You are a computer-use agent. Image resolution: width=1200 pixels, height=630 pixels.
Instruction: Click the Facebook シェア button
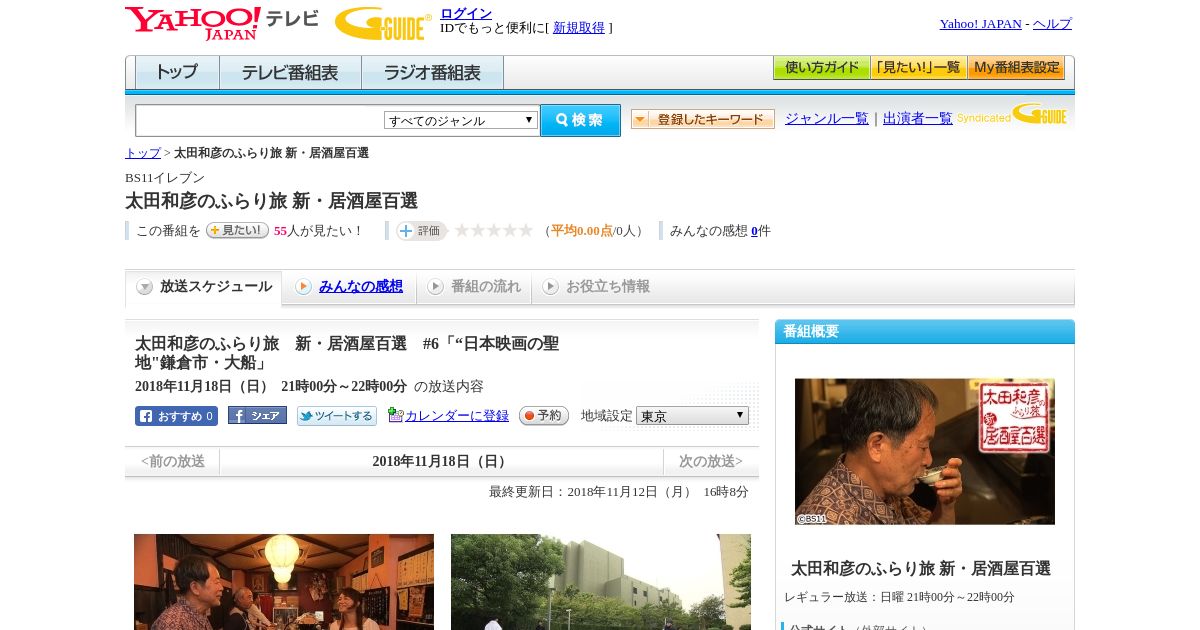point(257,415)
